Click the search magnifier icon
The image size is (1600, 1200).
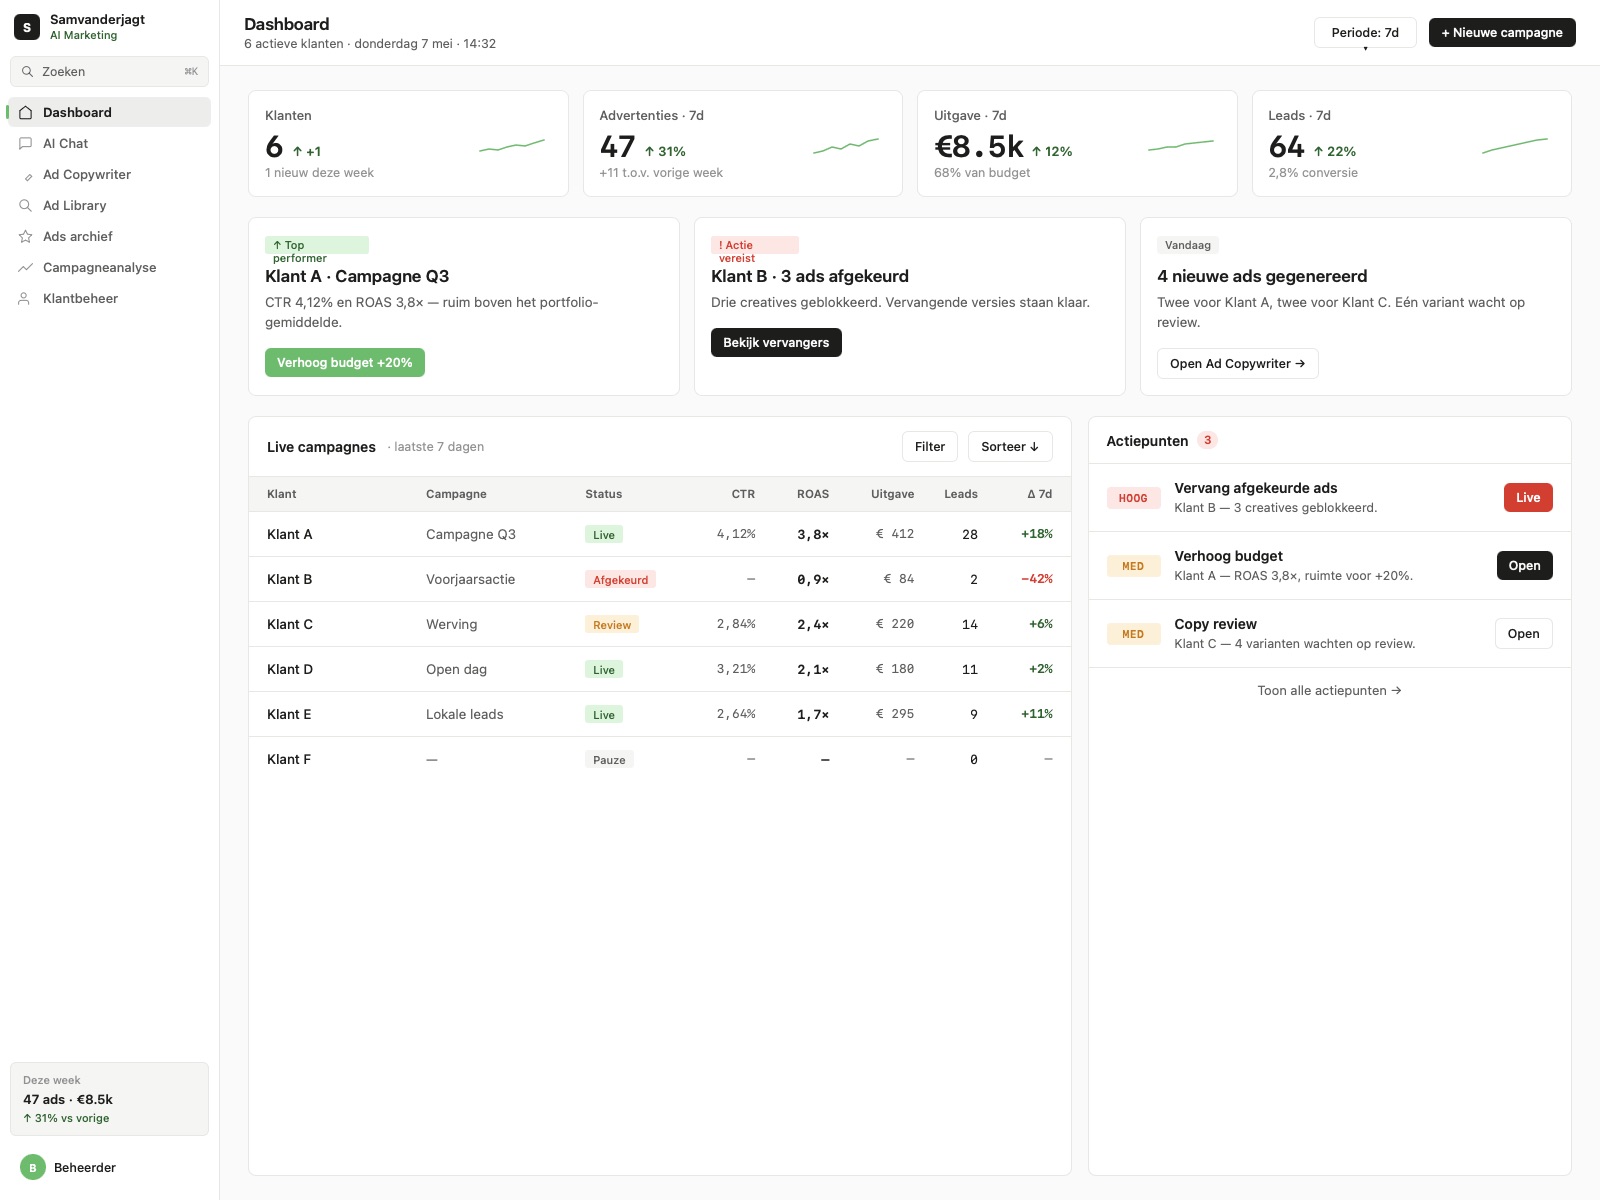28,72
